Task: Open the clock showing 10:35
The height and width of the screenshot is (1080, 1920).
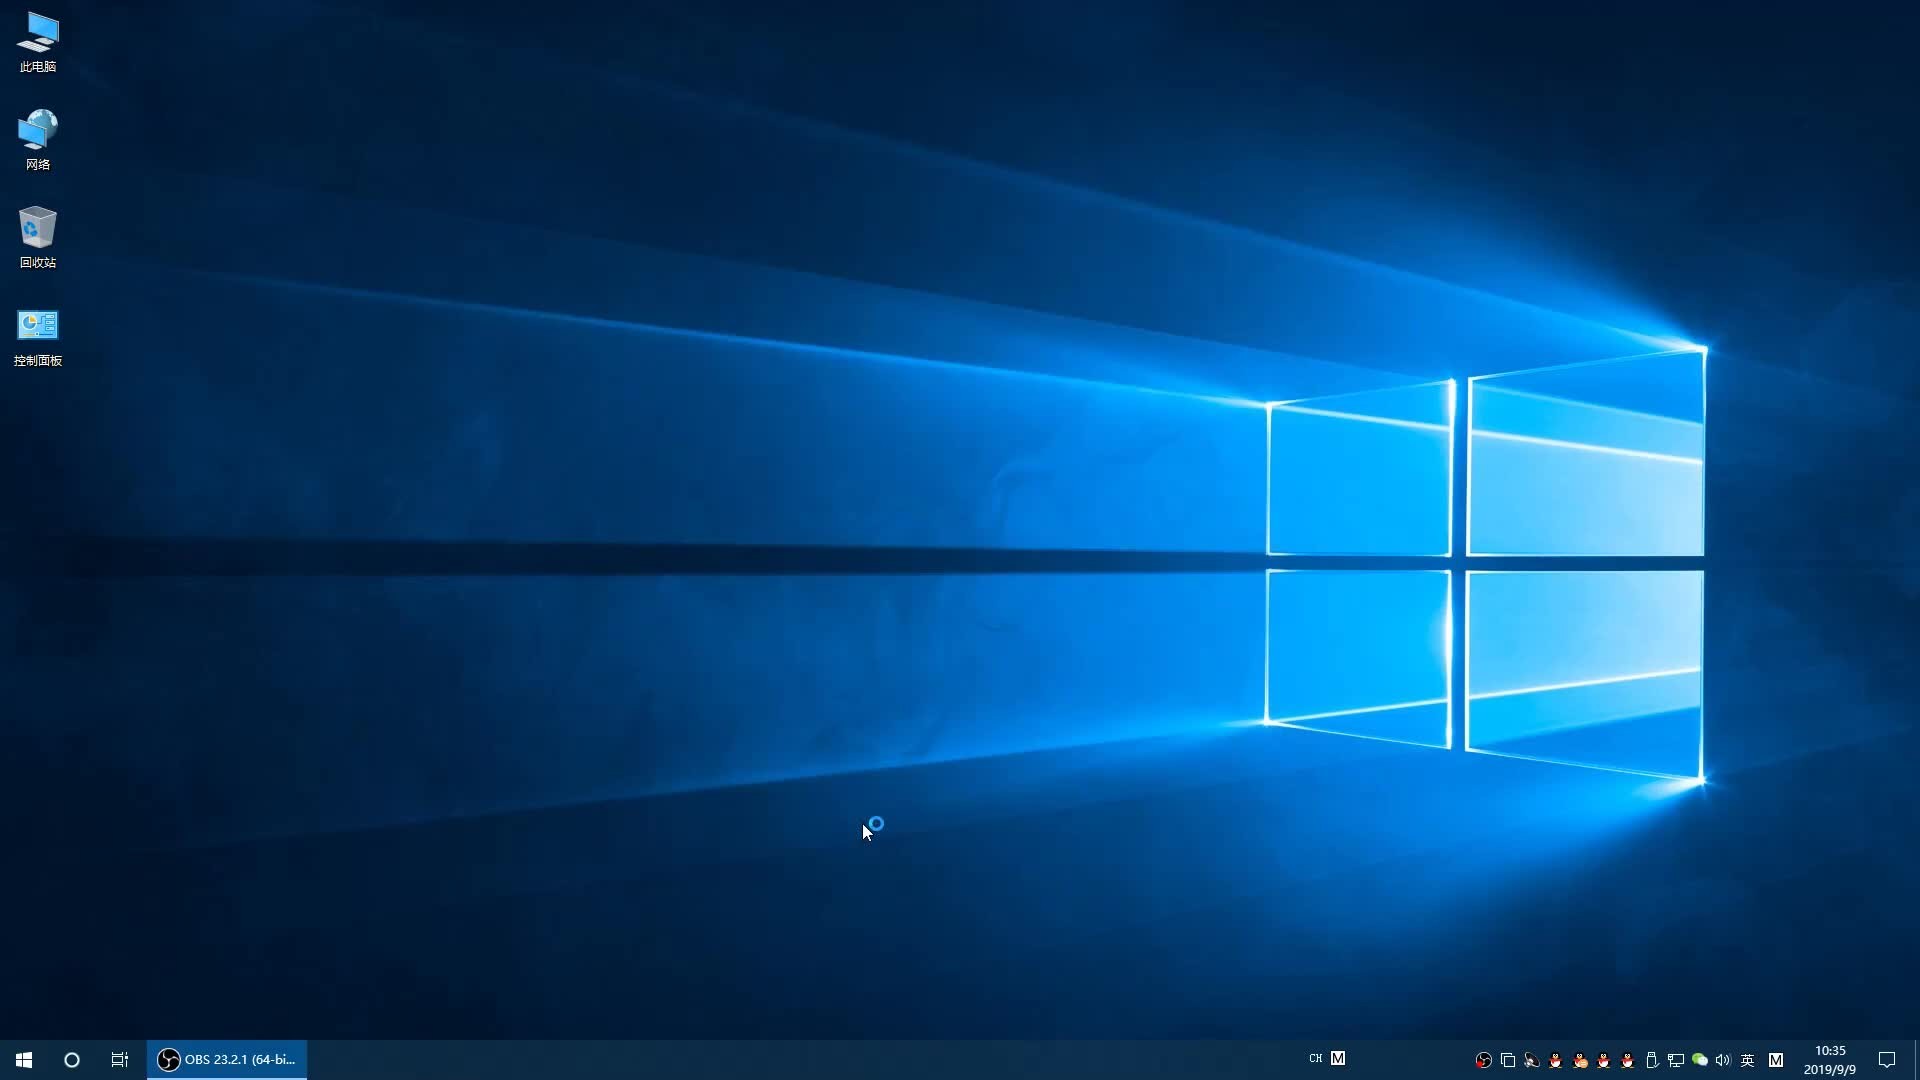Action: click(1830, 1060)
